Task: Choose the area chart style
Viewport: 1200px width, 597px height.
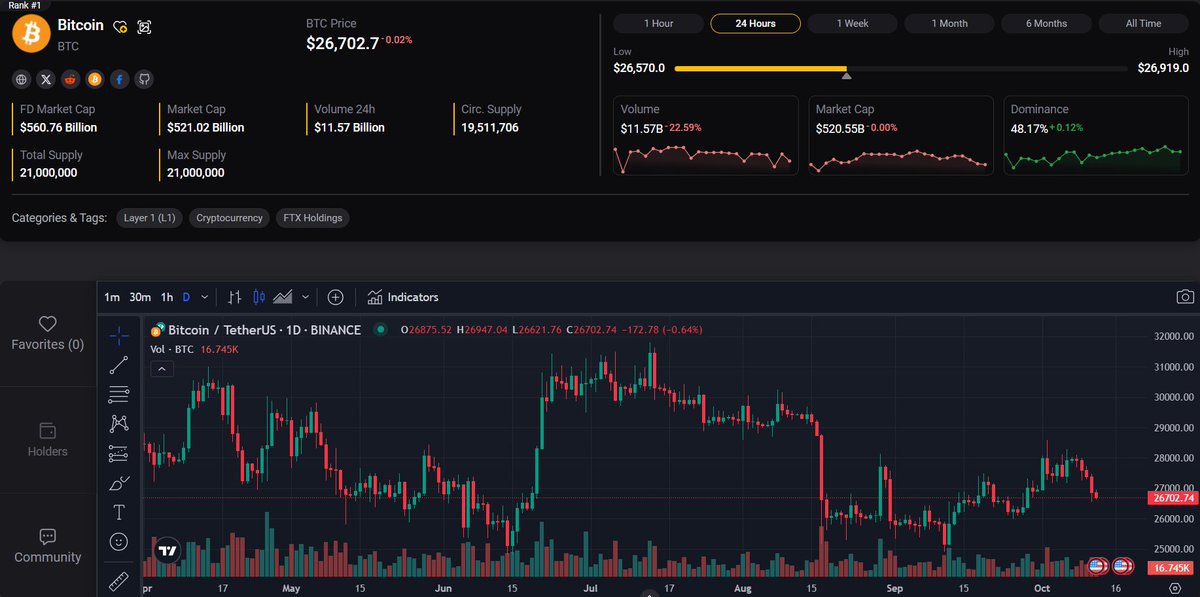Action: (283, 297)
